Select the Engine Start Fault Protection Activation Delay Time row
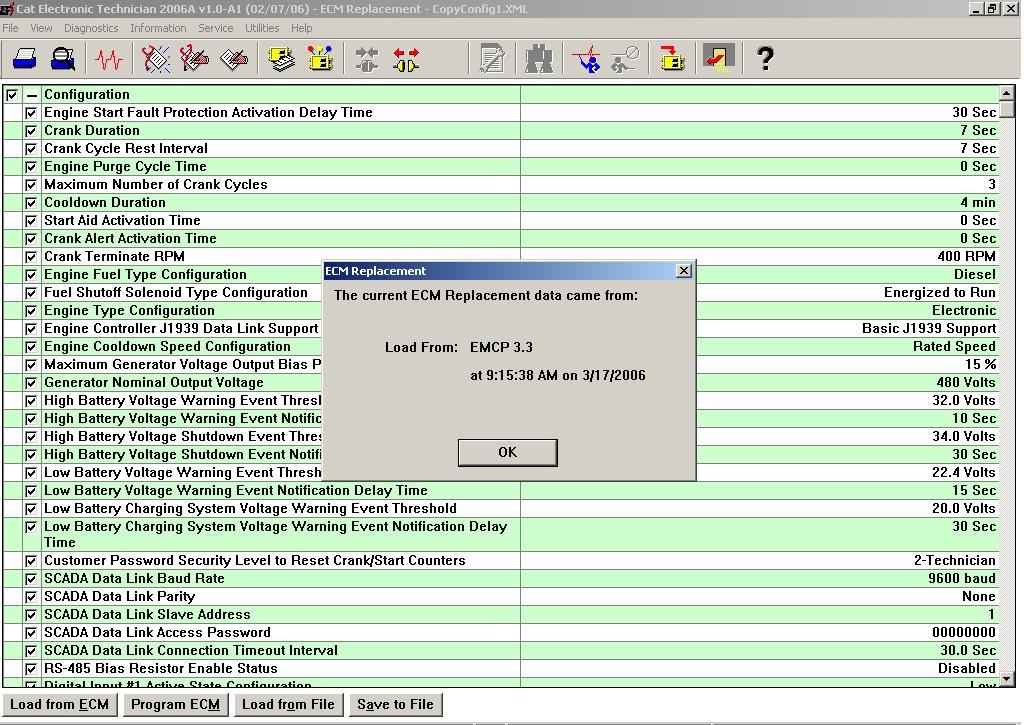The height and width of the screenshot is (725, 1034). [501, 113]
